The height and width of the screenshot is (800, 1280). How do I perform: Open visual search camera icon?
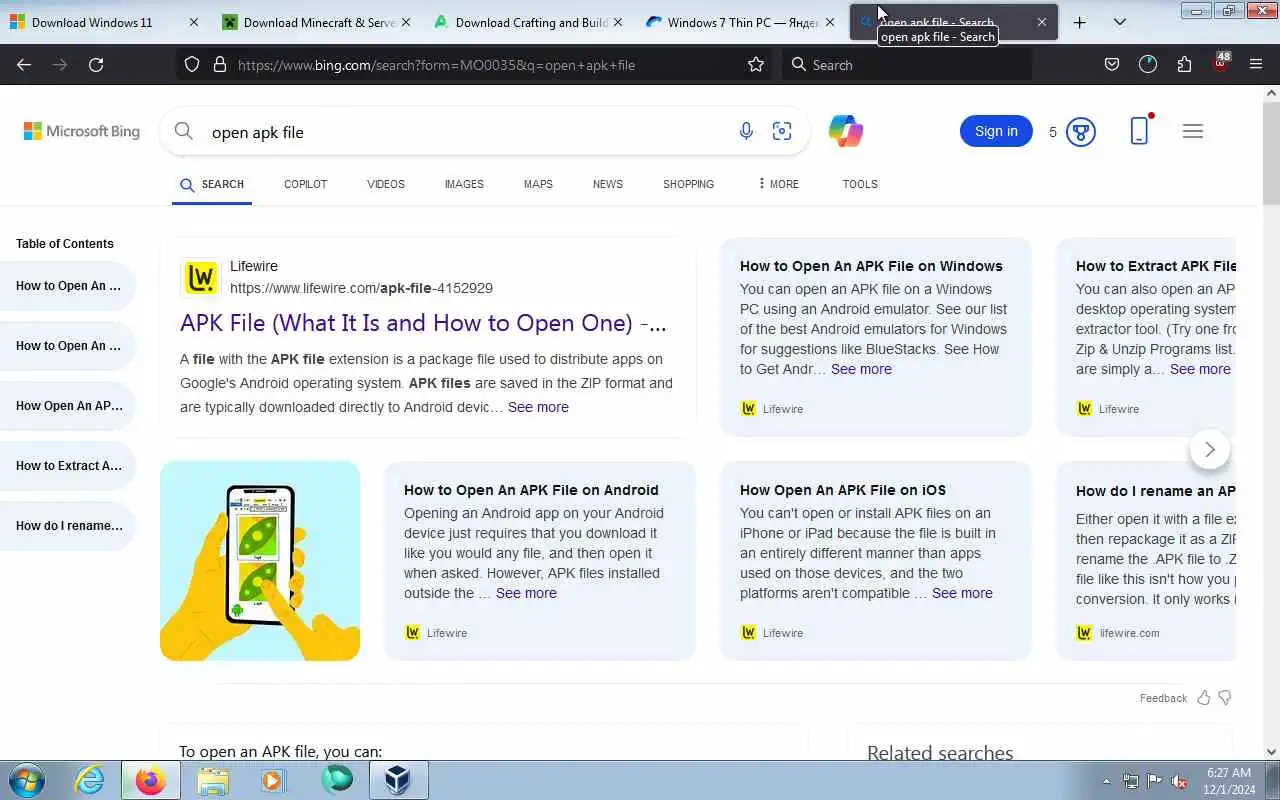pos(782,131)
